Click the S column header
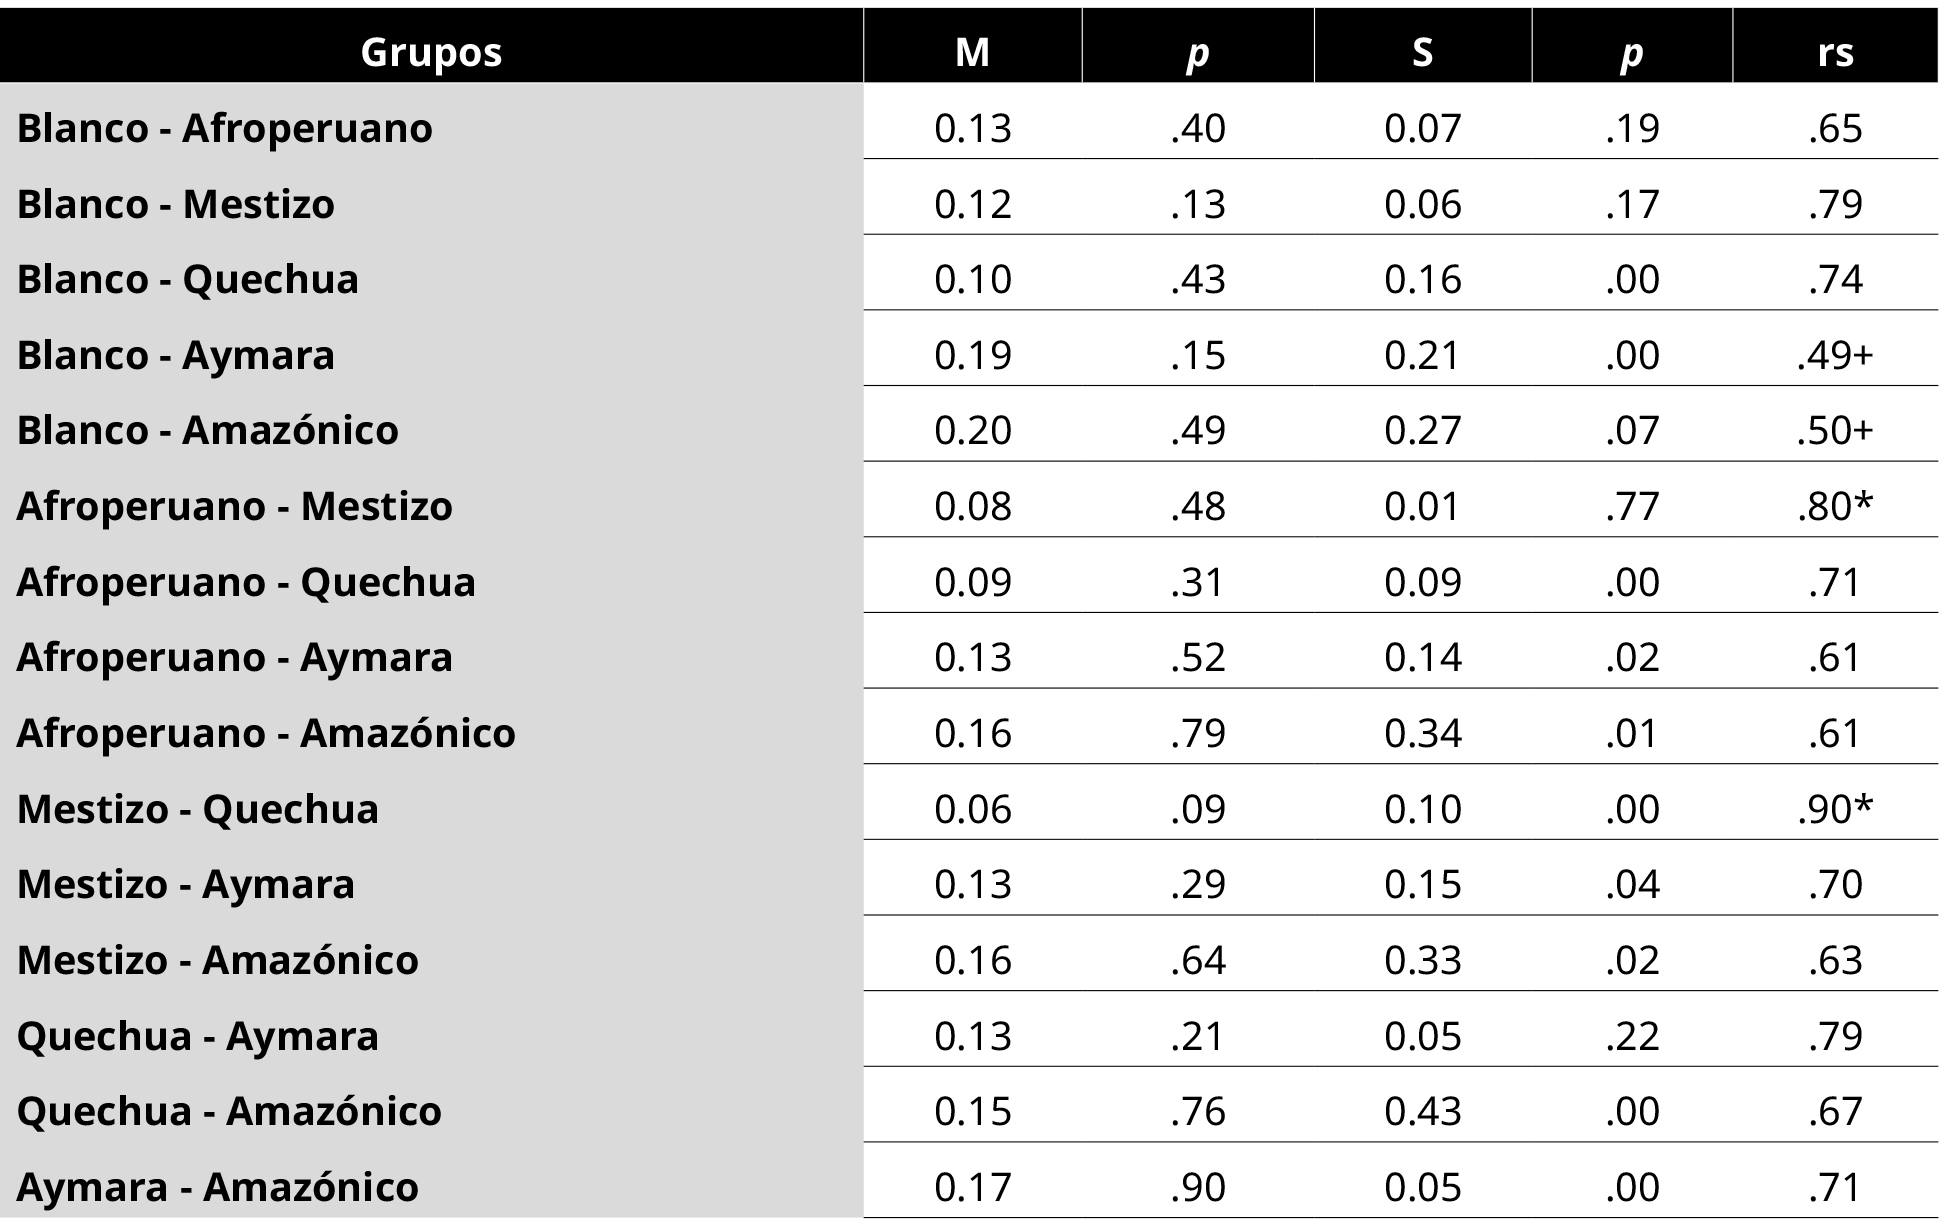This screenshot has height=1219, width=1952. pyautogui.click(x=1422, y=52)
